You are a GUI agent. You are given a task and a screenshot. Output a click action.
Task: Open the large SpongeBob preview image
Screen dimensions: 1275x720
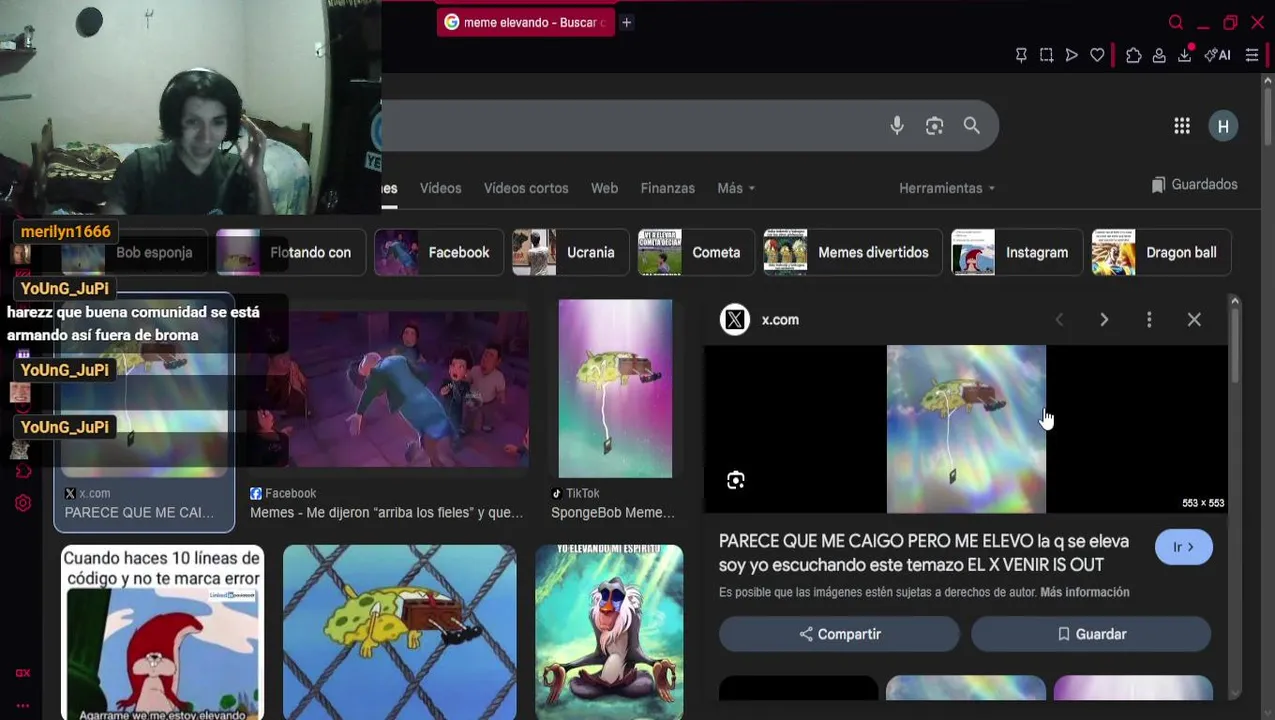[x=966, y=429]
